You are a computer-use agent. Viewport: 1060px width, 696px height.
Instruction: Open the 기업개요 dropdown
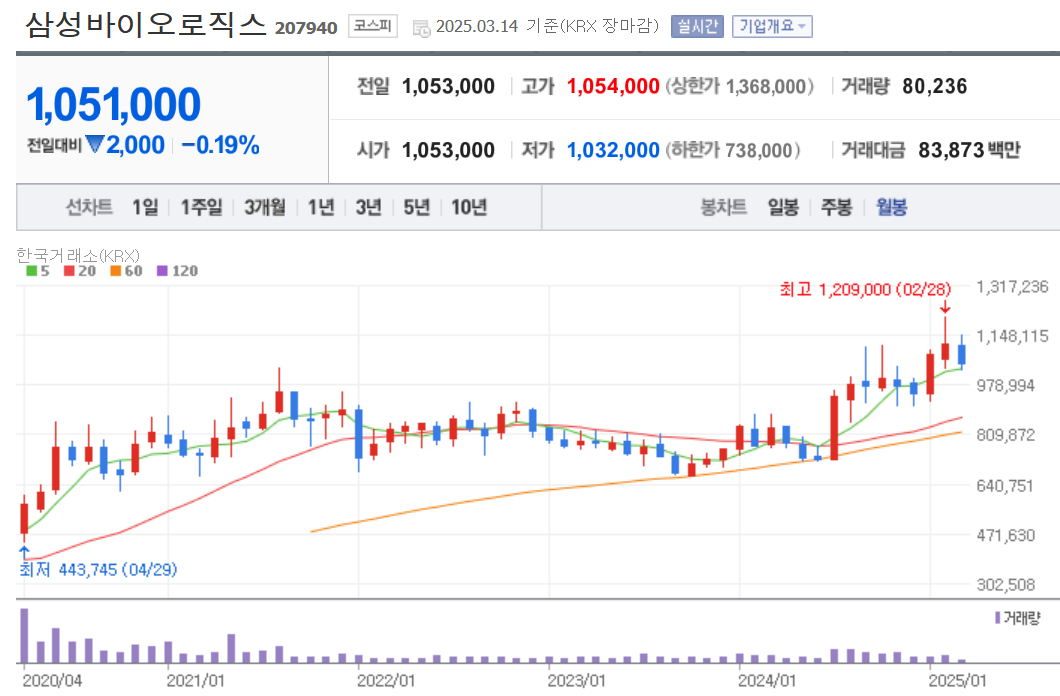pos(772,26)
